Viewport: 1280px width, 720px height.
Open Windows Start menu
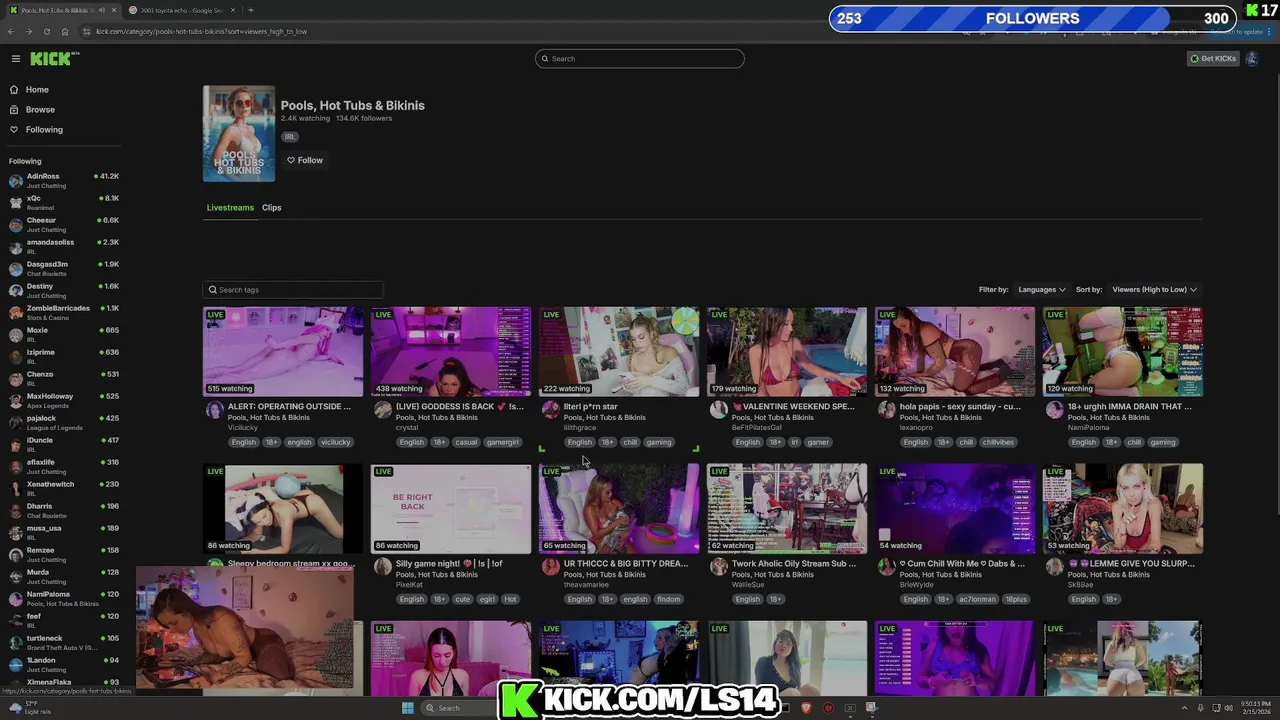(x=407, y=708)
